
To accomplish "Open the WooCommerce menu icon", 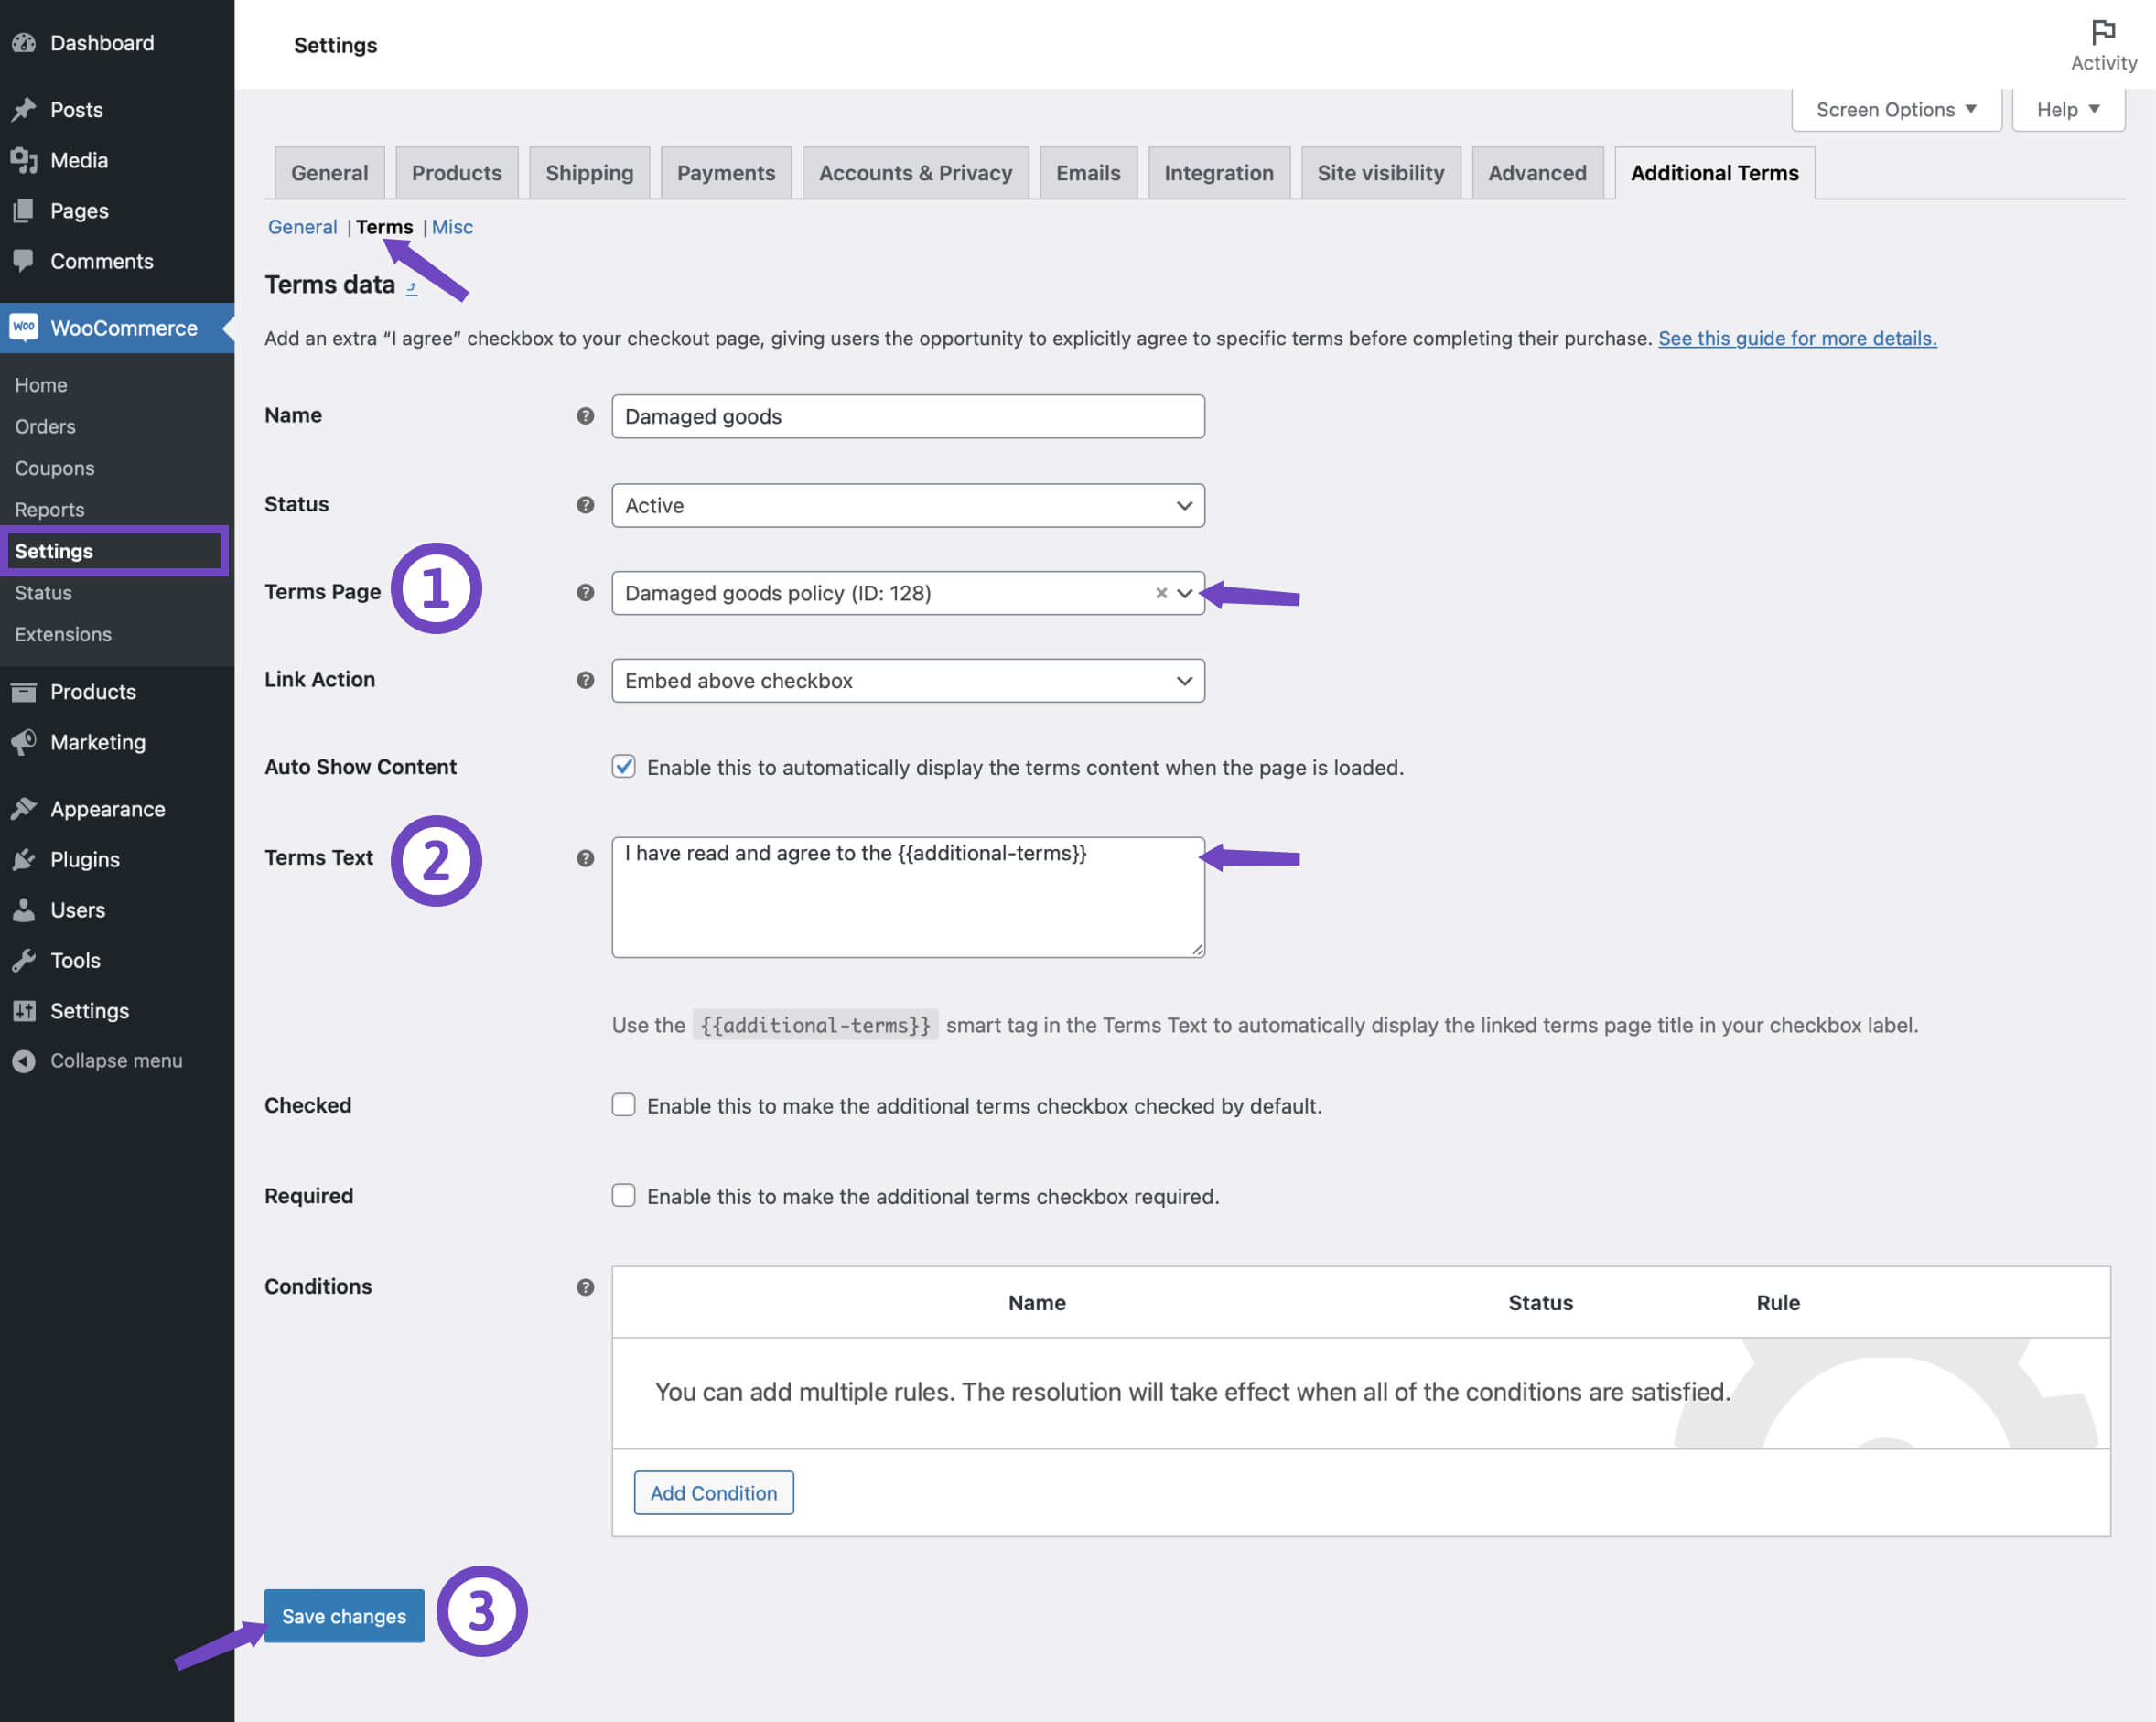I will 24,328.
